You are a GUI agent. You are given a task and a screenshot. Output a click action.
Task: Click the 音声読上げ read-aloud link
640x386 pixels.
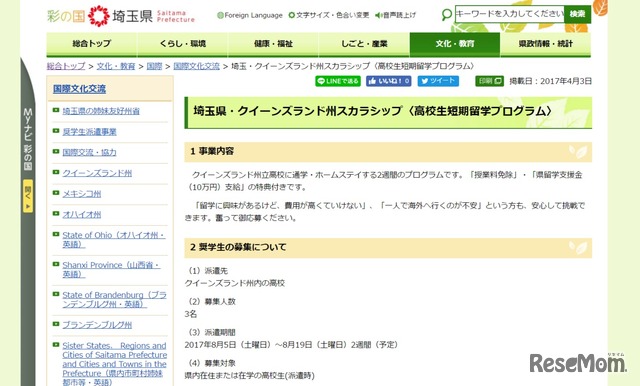pyautogui.click(x=395, y=15)
